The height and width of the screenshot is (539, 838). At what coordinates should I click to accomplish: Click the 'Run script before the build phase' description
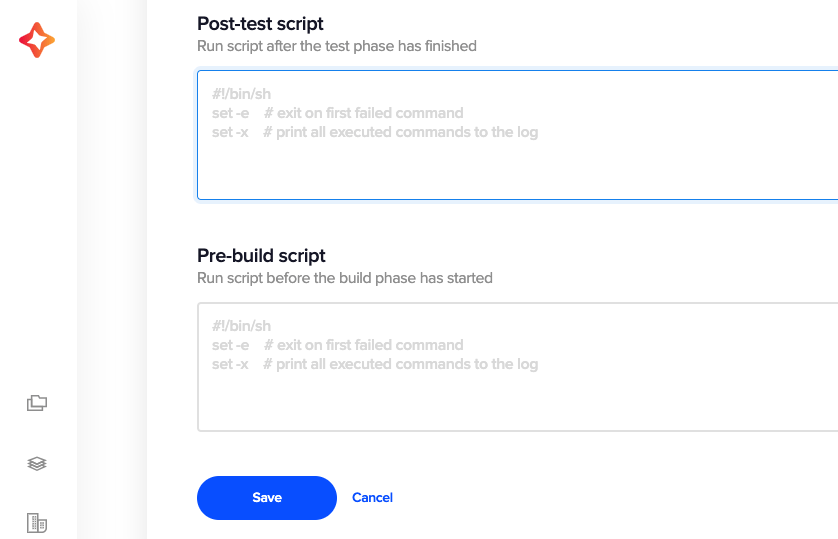[x=345, y=278]
